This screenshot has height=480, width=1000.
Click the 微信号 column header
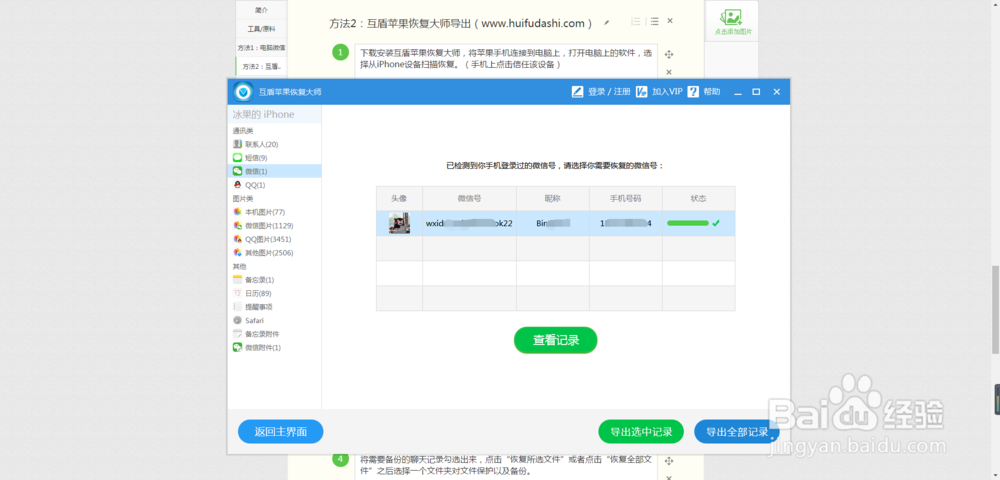[469, 198]
